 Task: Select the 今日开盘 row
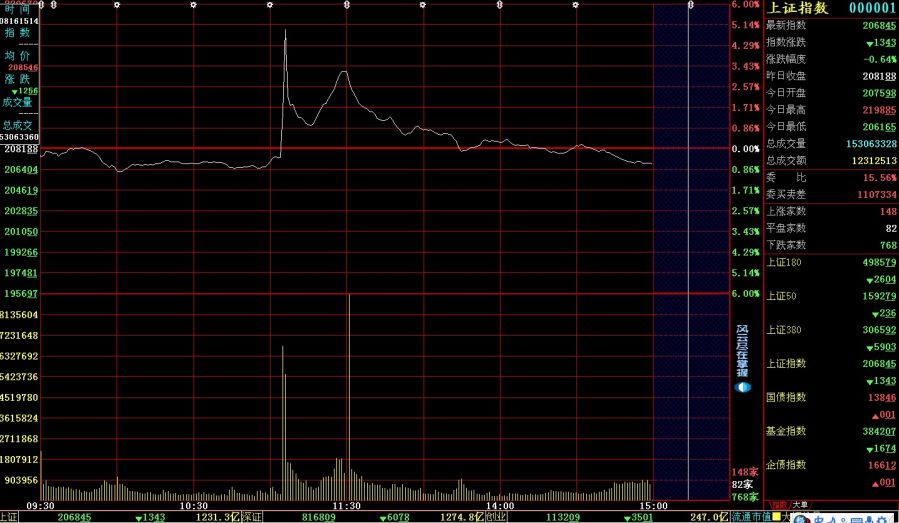tap(831, 92)
